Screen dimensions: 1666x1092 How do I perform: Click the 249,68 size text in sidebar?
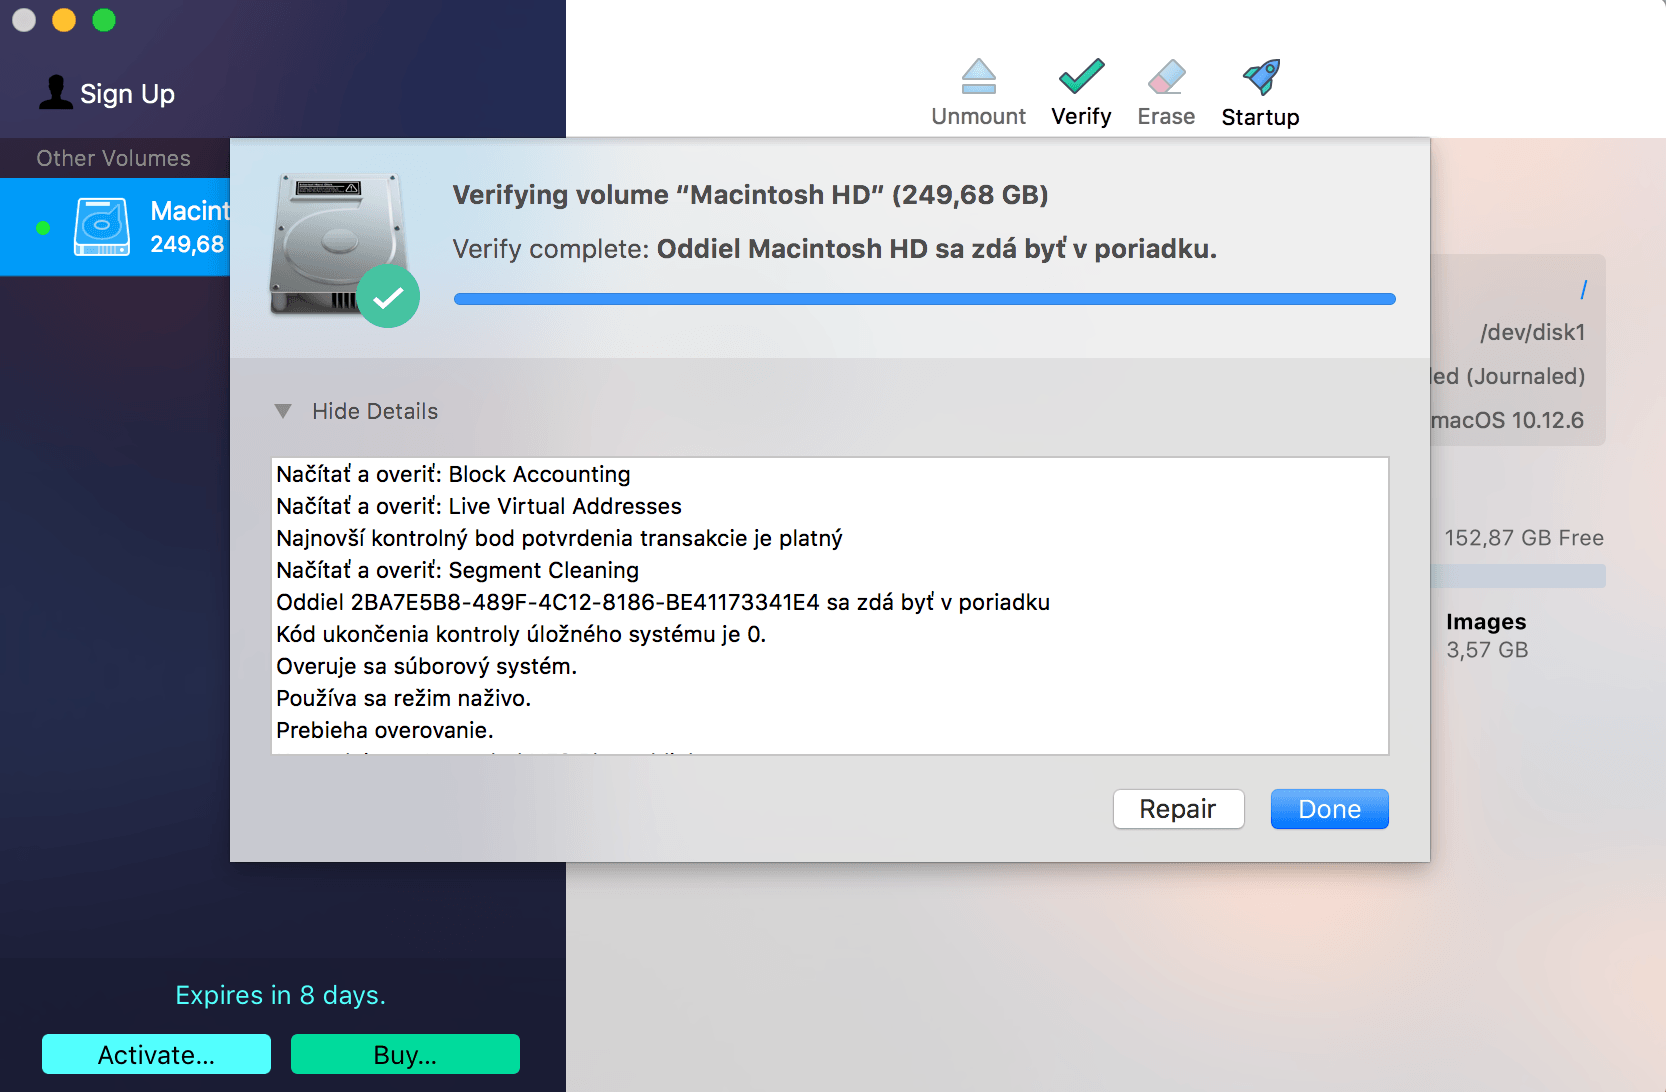[187, 244]
